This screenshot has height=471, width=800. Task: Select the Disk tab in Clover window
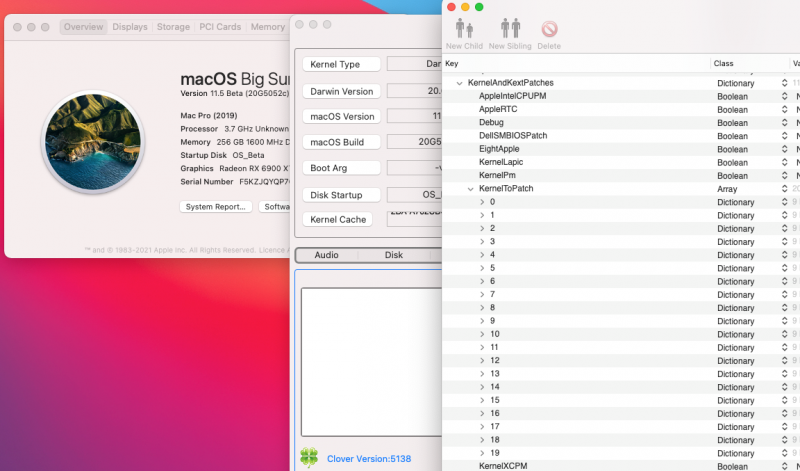(394, 255)
